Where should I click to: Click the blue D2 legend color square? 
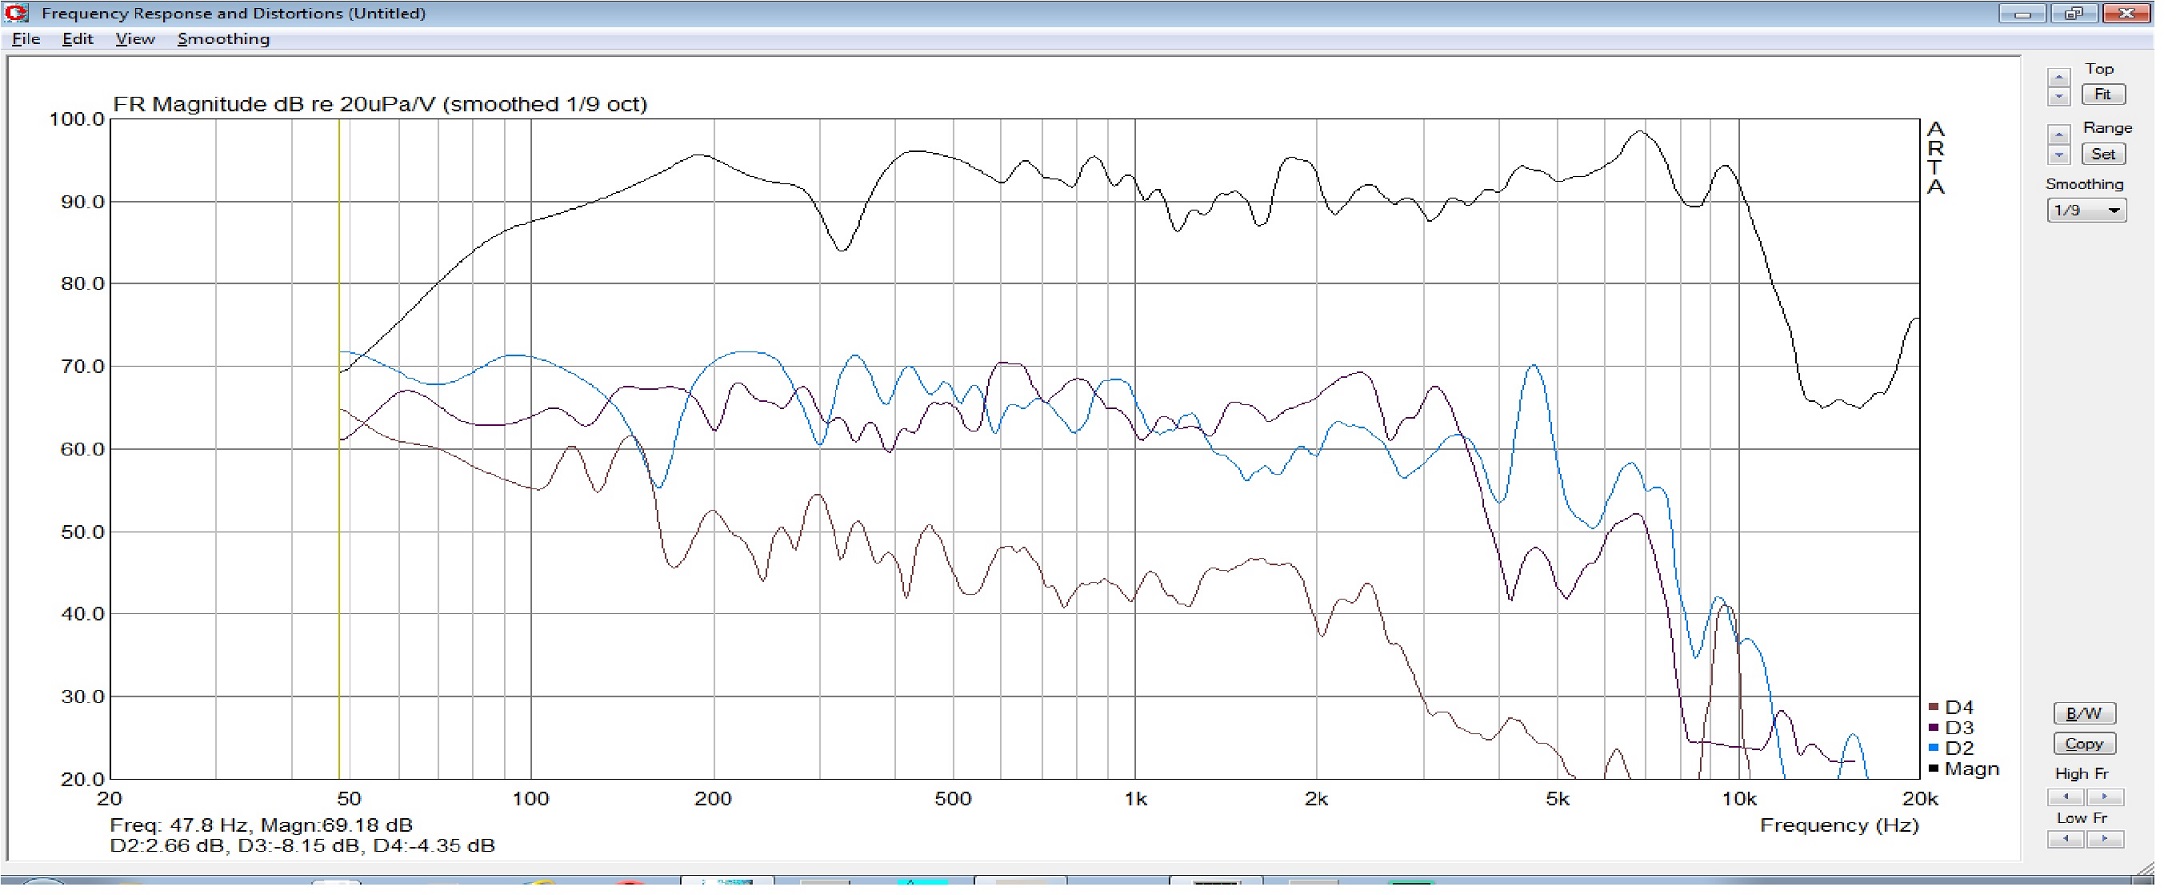1933,749
